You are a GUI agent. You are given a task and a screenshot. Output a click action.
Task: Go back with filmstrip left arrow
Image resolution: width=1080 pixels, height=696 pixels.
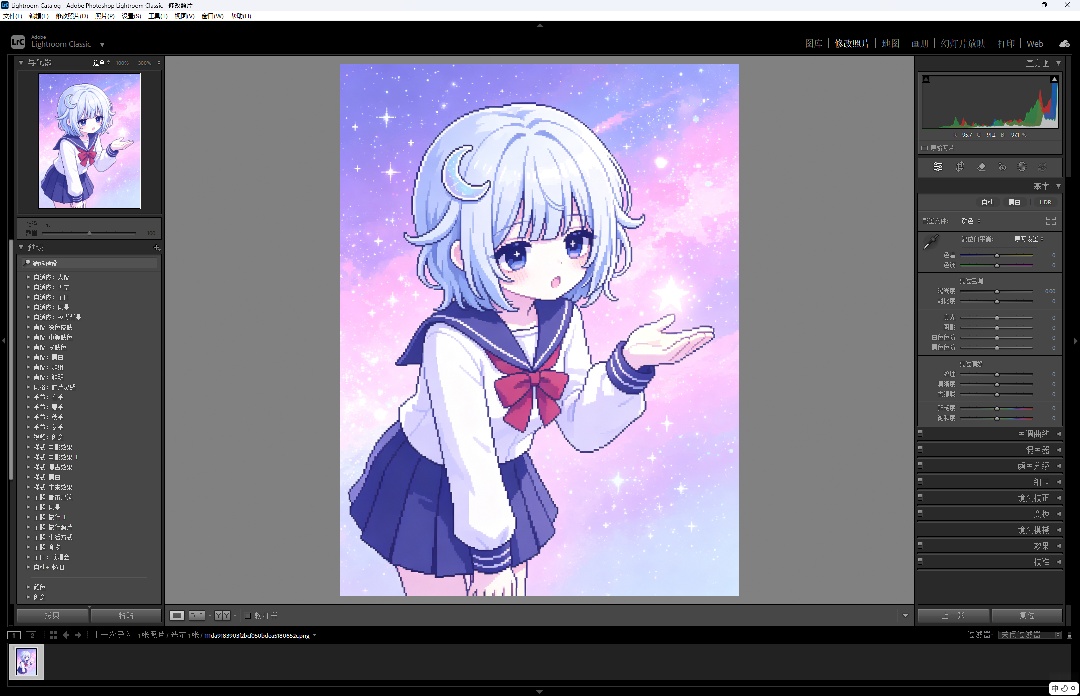tap(66, 635)
